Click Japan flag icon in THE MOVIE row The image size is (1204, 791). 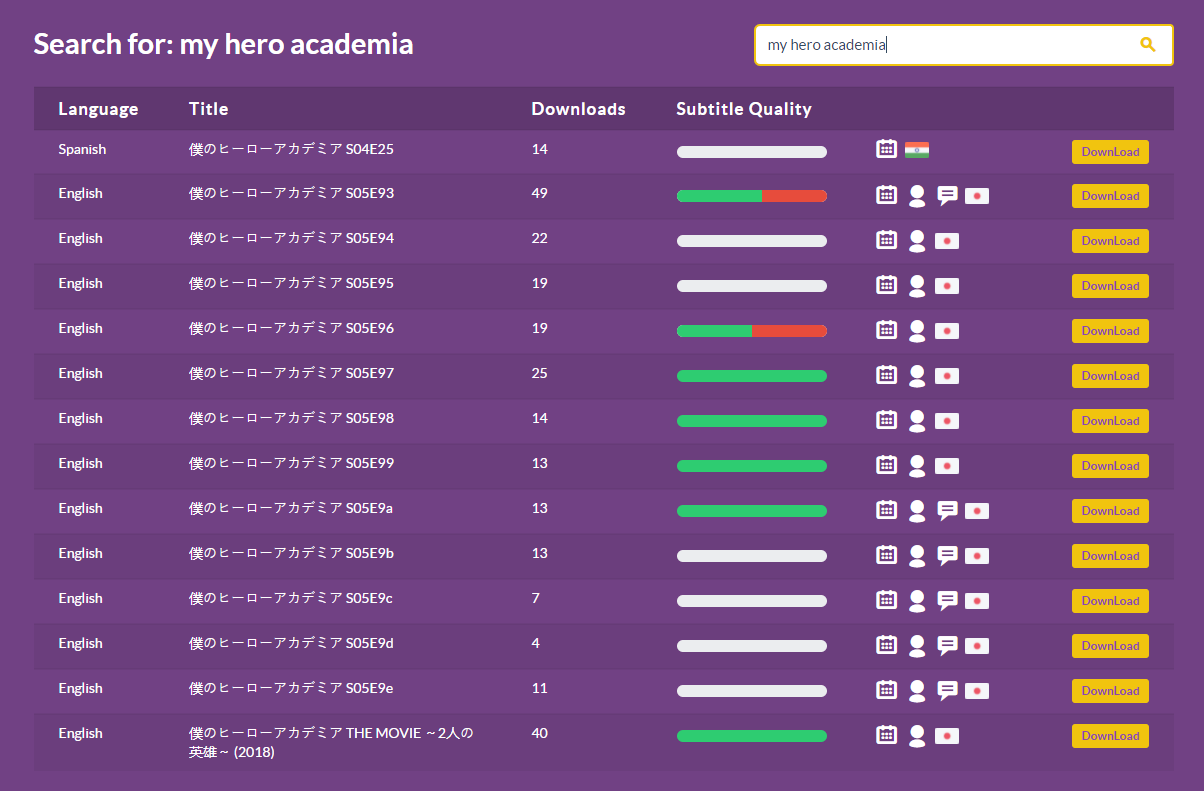[947, 736]
